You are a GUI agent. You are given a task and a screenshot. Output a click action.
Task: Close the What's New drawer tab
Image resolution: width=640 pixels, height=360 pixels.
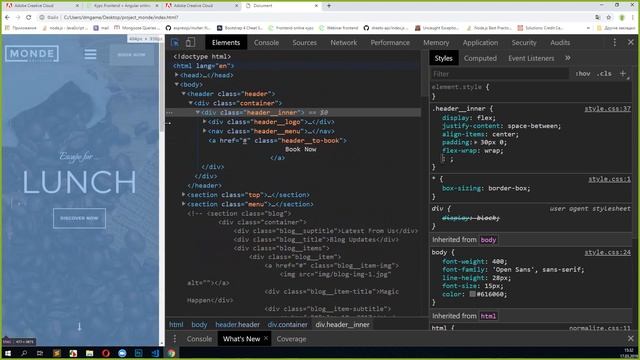click(x=266, y=338)
